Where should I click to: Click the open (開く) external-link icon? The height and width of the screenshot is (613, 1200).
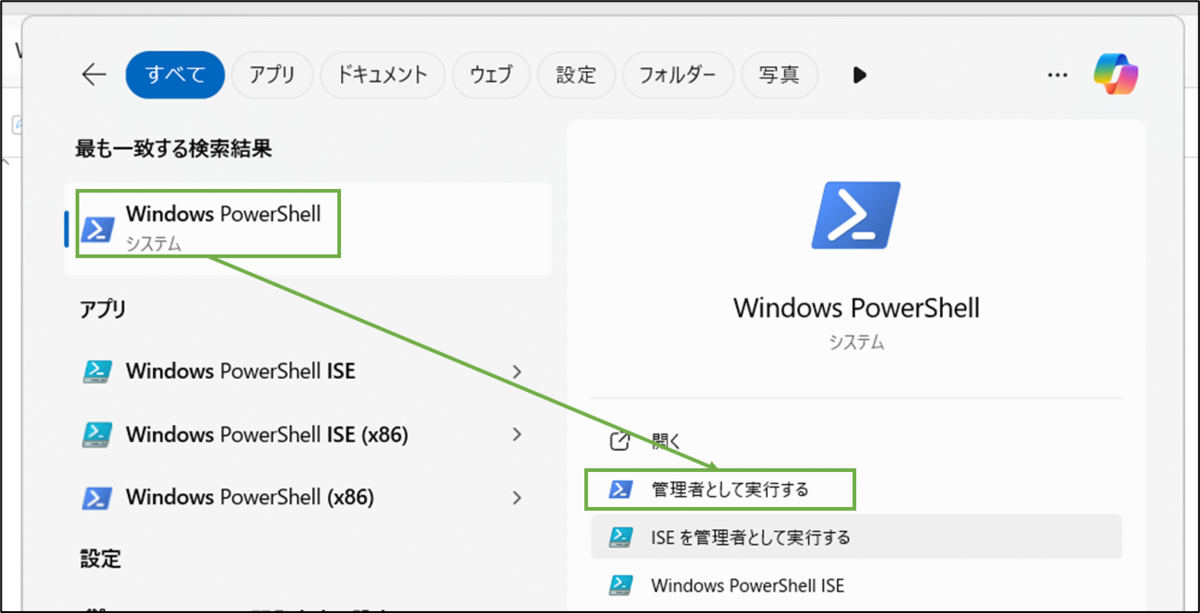coord(620,441)
